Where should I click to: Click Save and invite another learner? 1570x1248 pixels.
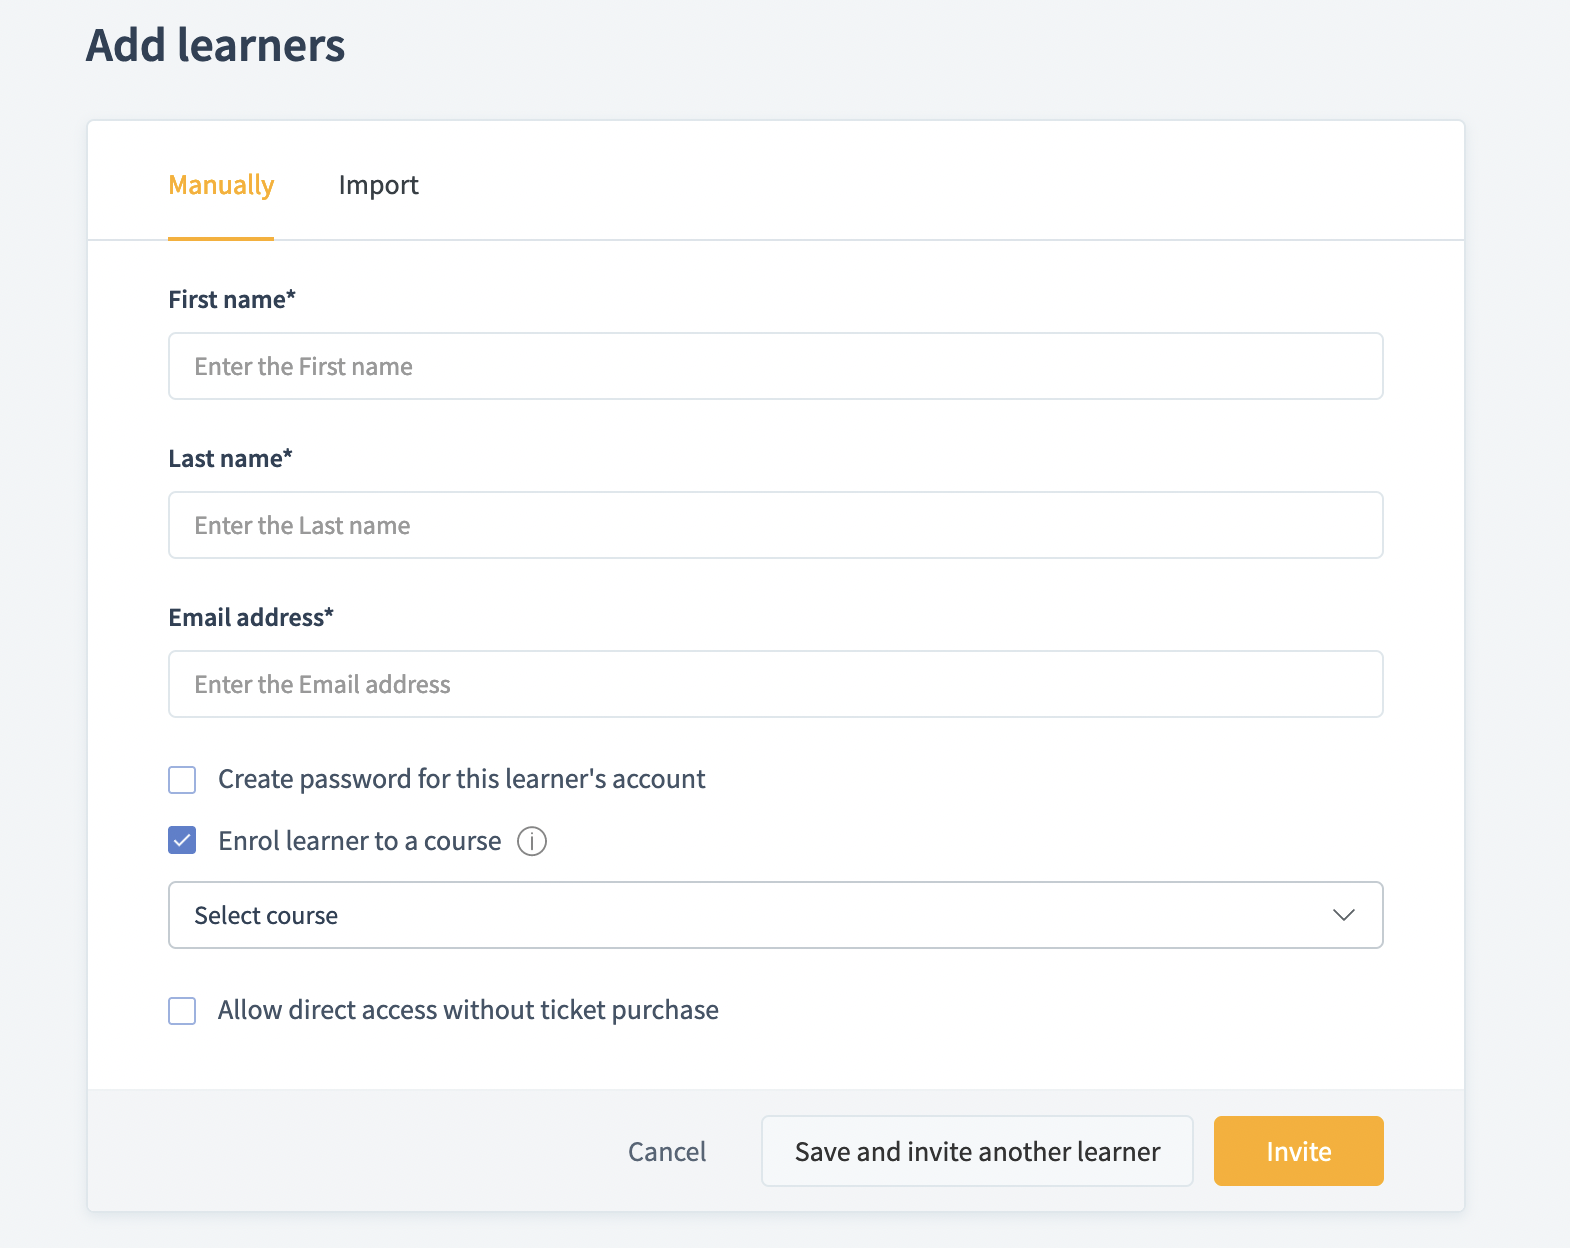tap(977, 1151)
